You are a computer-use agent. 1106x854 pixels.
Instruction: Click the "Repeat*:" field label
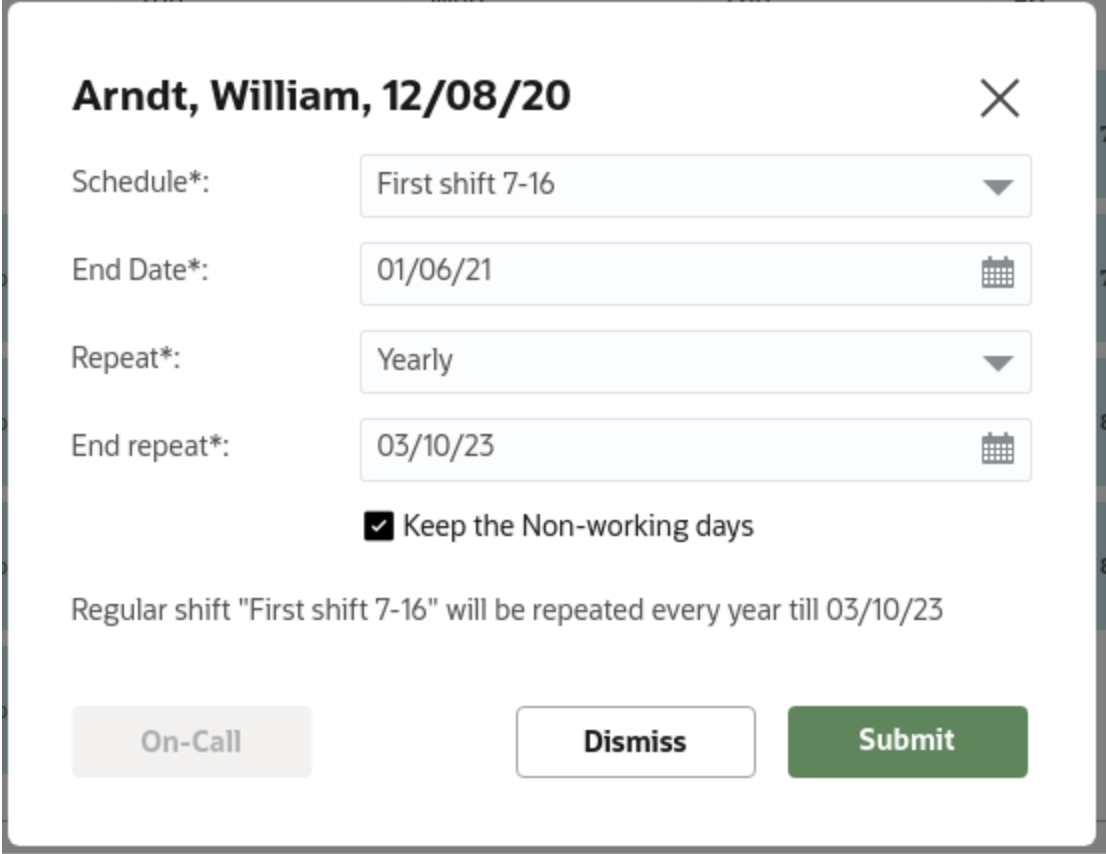click(x=126, y=358)
